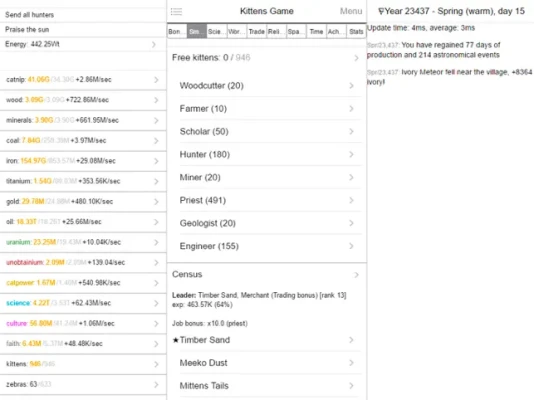Click the catnip row chevron
Viewport: 534px width, 400px height.
tap(156, 80)
